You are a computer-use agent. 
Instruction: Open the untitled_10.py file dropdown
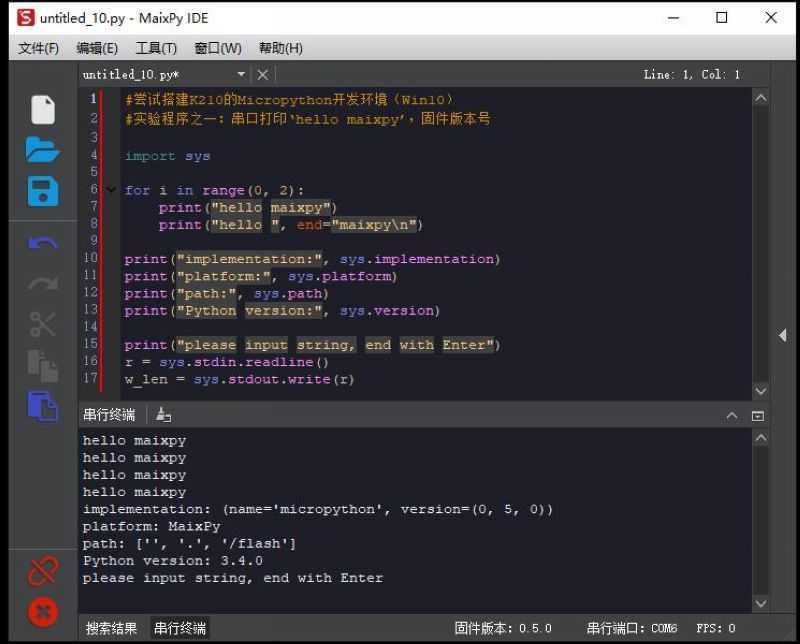point(241,75)
